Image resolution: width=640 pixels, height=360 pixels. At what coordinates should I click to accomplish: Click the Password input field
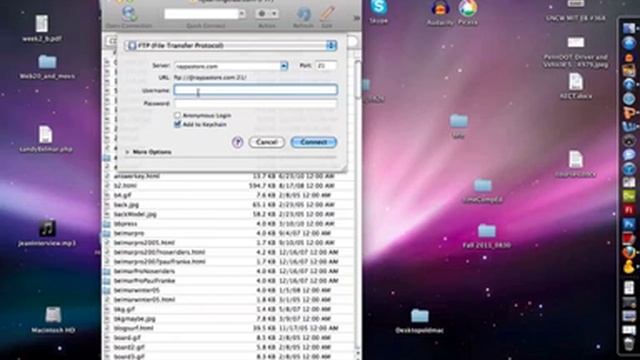(256, 104)
